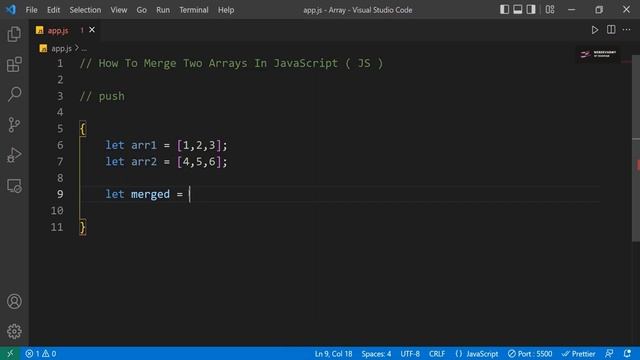This screenshot has width=640, height=360.
Task: Open the Explorer view in the activity bar
Action: [14, 34]
